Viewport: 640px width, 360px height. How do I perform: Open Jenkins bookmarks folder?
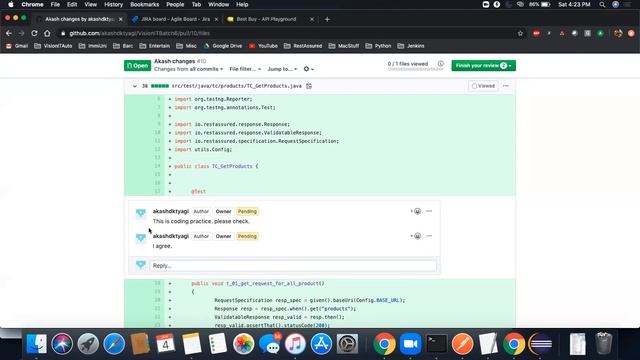tap(411, 46)
